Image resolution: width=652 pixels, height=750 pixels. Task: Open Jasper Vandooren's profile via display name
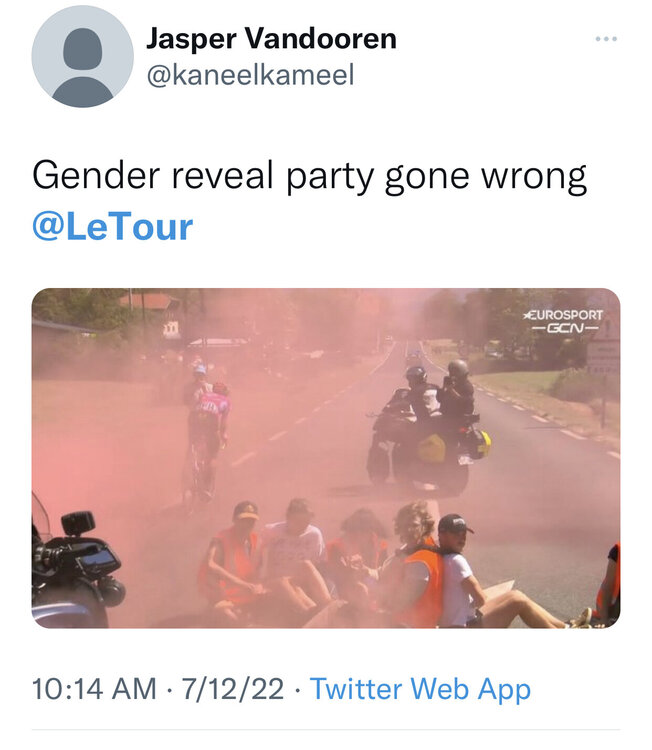(271, 39)
